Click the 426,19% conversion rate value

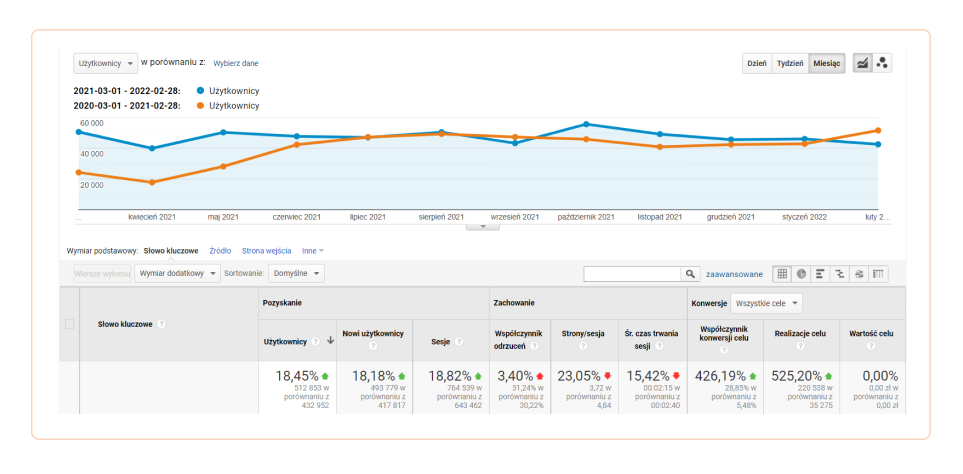point(719,376)
